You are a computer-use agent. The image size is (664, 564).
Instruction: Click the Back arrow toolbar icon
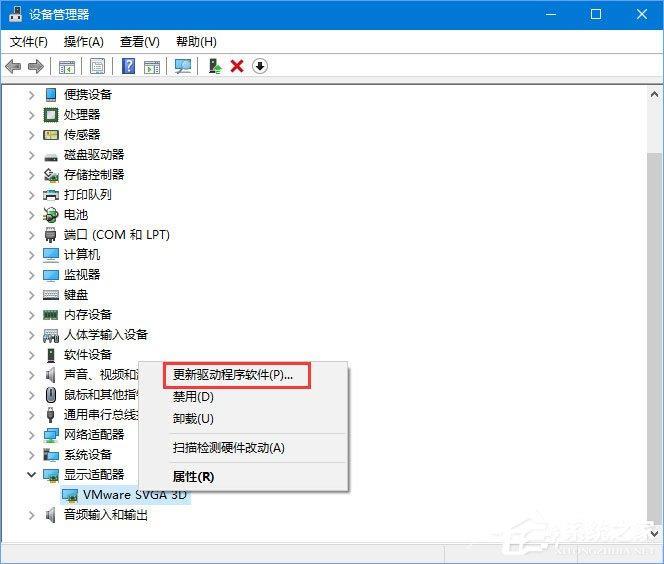pyautogui.click(x=13, y=66)
